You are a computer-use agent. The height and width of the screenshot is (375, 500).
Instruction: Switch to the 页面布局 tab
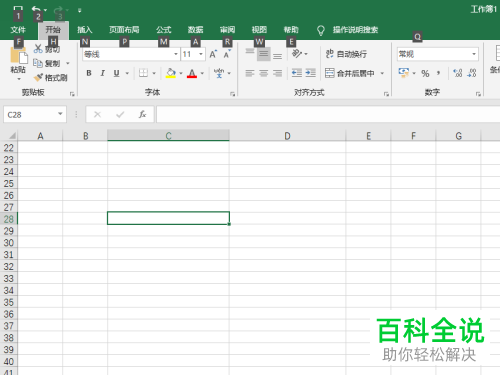pyautogui.click(x=124, y=30)
